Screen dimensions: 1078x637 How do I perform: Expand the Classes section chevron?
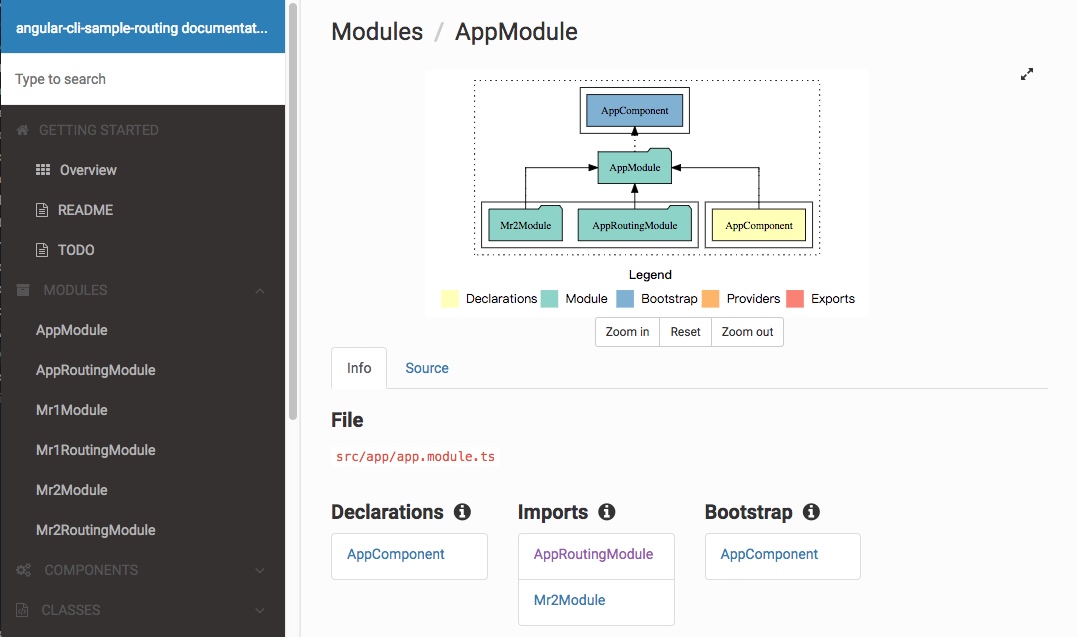[x=260, y=610]
